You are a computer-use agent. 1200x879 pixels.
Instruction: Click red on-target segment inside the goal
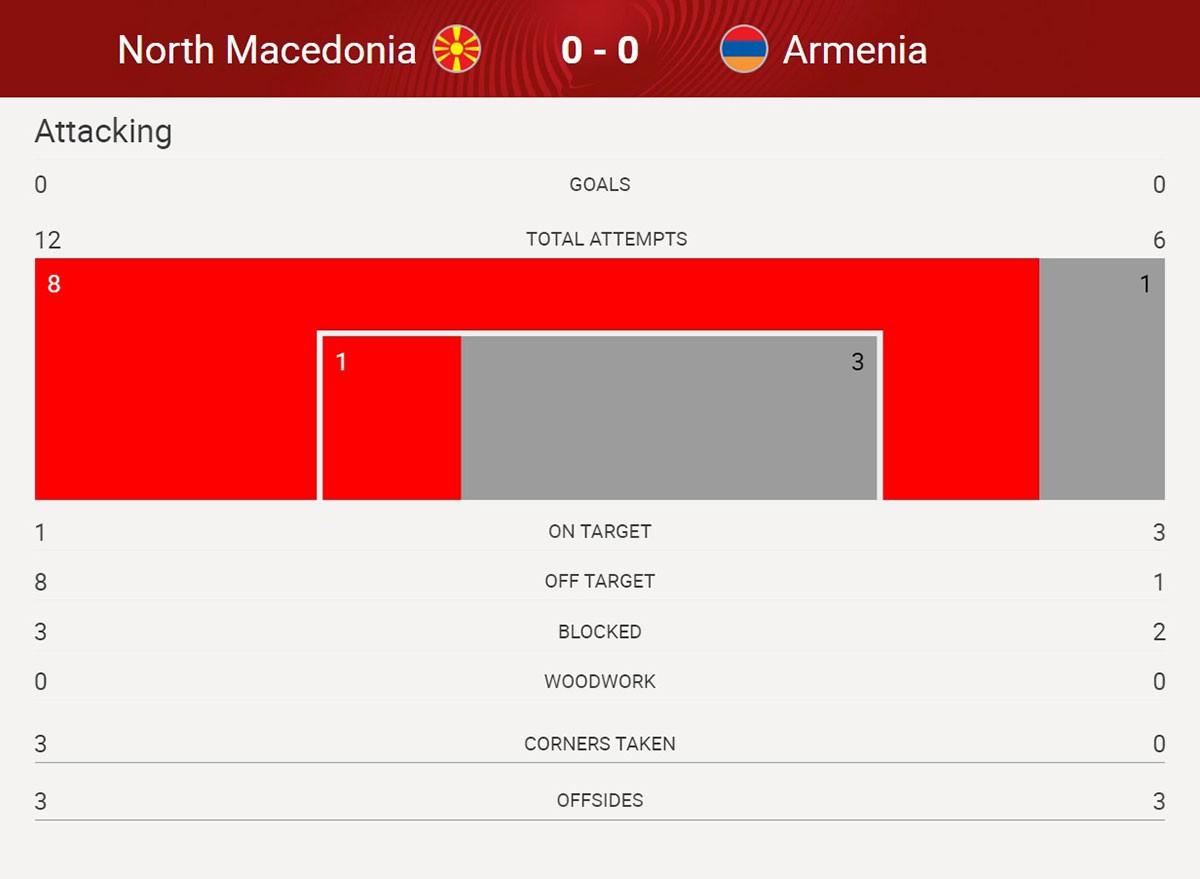(392, 418)
